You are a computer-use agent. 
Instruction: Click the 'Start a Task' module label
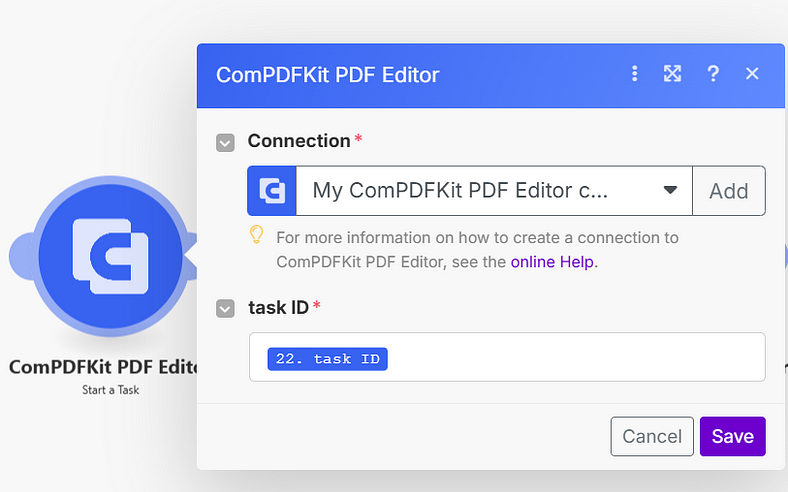111,390
